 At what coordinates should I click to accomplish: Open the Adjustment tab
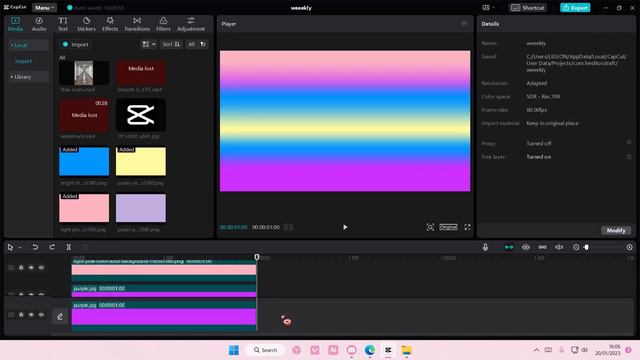[191, 24]
